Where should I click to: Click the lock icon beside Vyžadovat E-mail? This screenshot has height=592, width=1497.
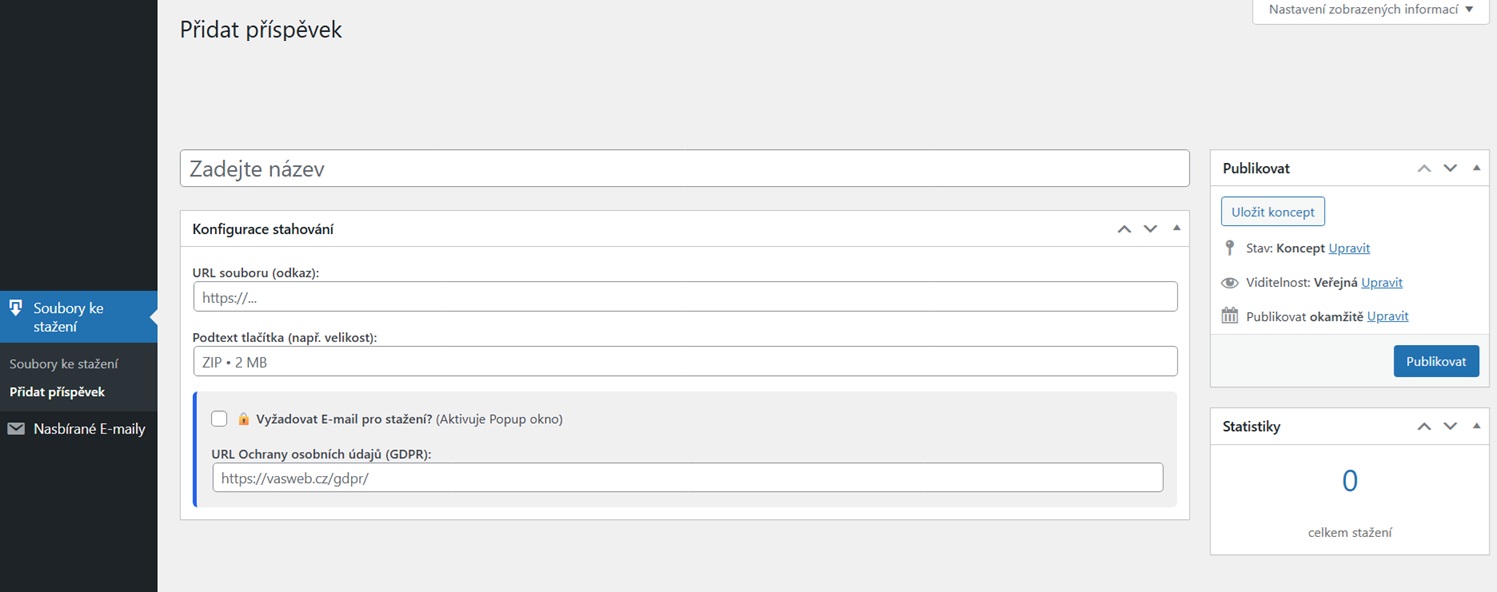point(244,419)
